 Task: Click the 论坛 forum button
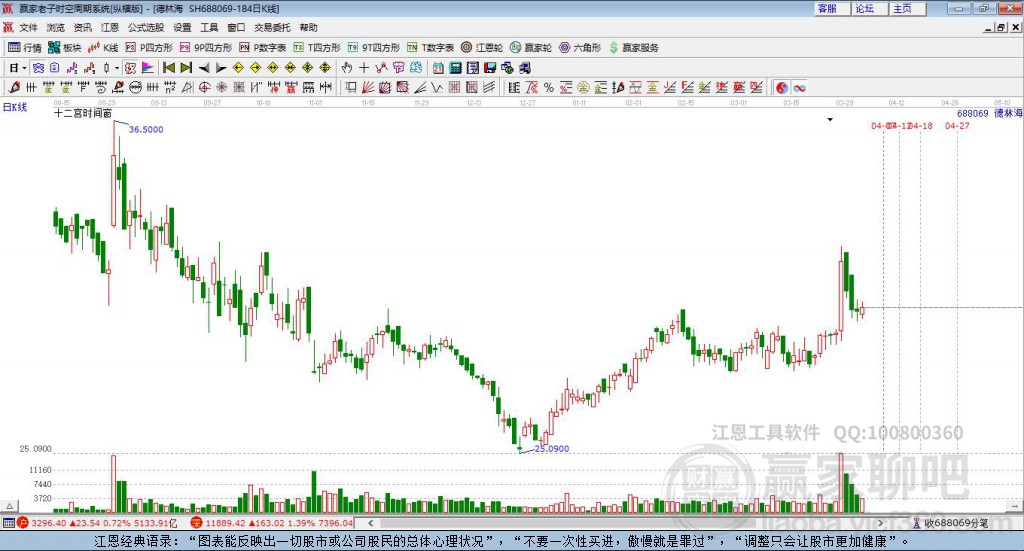pyautogui.click(x=869, y=8)
